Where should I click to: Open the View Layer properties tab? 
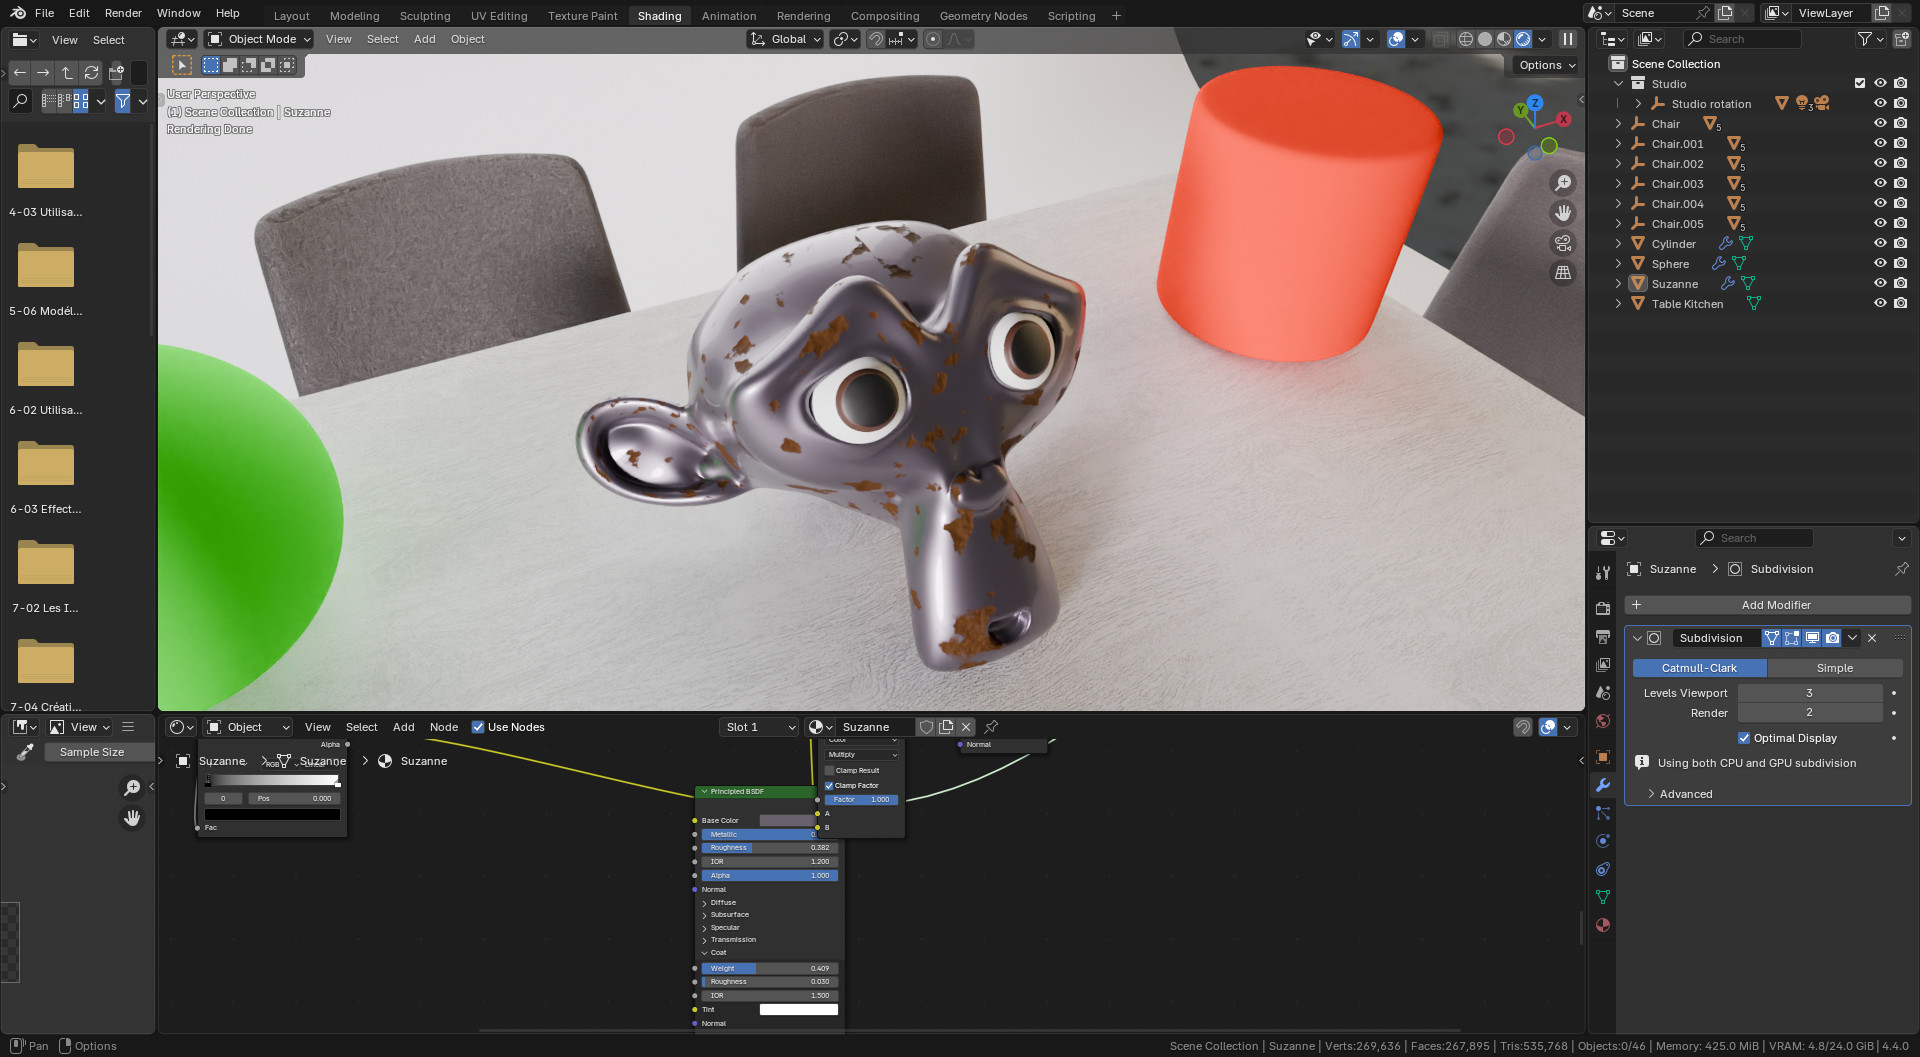point(1603,665)
